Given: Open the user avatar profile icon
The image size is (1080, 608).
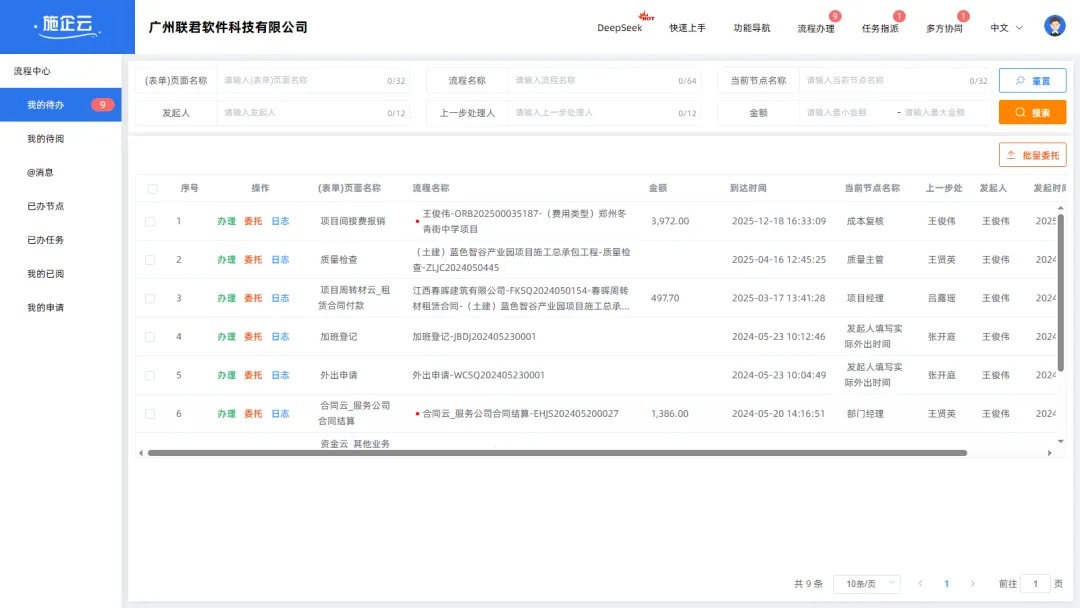Looking at the screenshot, I should (x=1055, y=25).
